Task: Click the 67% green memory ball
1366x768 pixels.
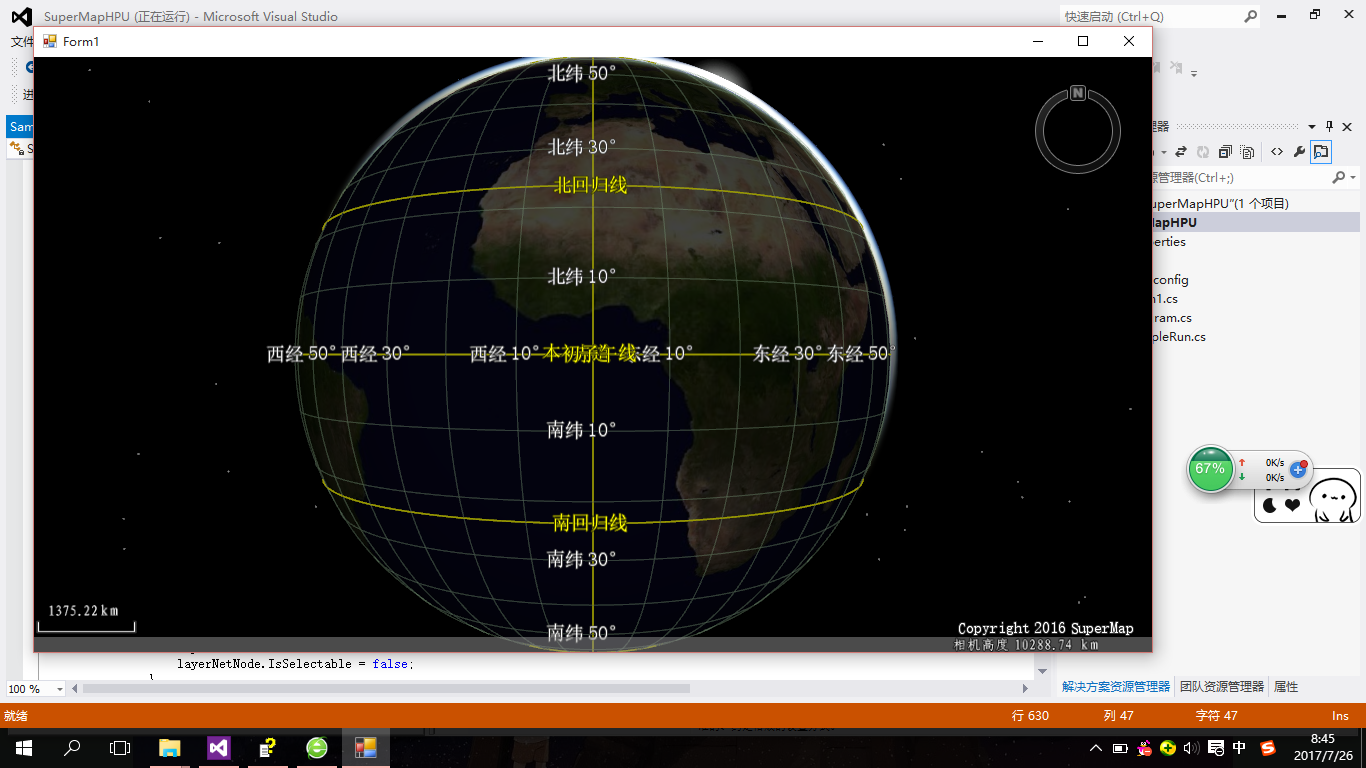Action: pos(1210,469)
